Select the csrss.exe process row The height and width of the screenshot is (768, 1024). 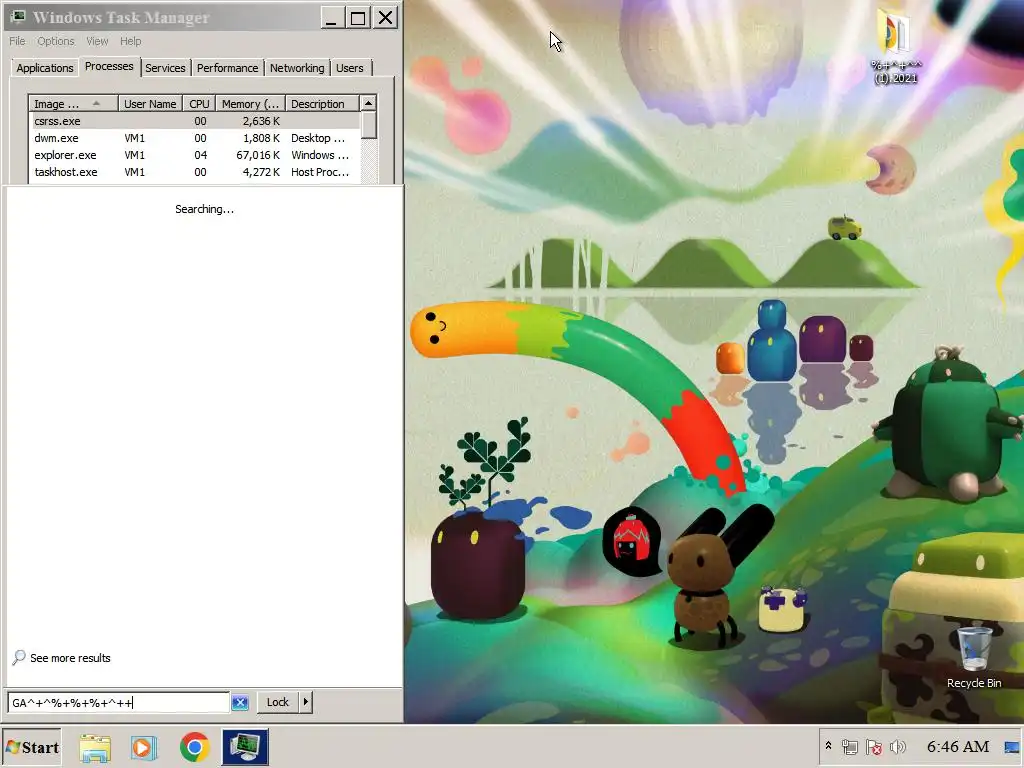194,121
